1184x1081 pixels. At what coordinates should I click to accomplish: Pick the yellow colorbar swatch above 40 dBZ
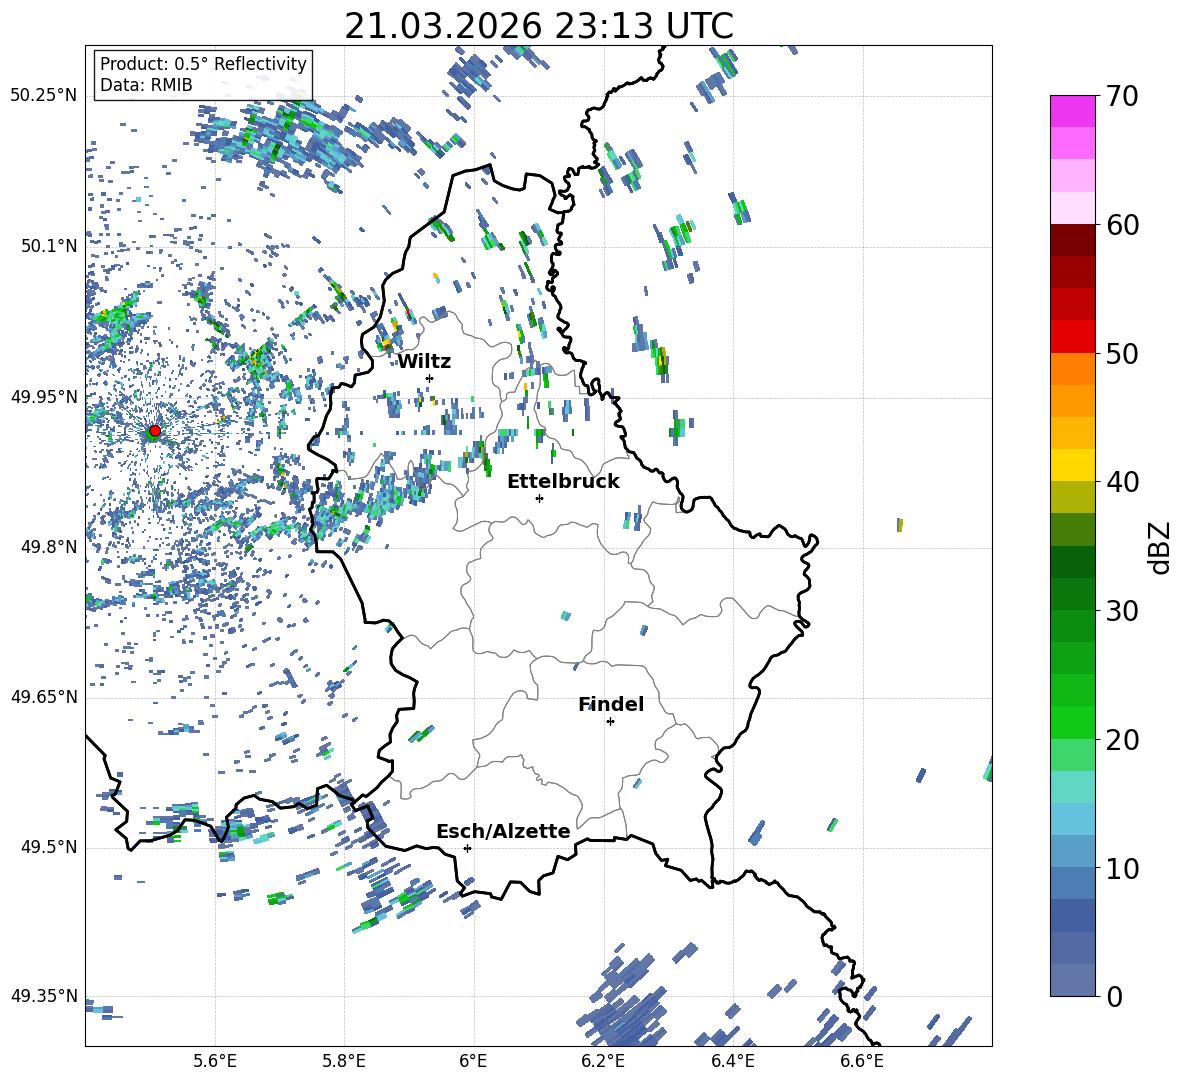coord(1073,465)
